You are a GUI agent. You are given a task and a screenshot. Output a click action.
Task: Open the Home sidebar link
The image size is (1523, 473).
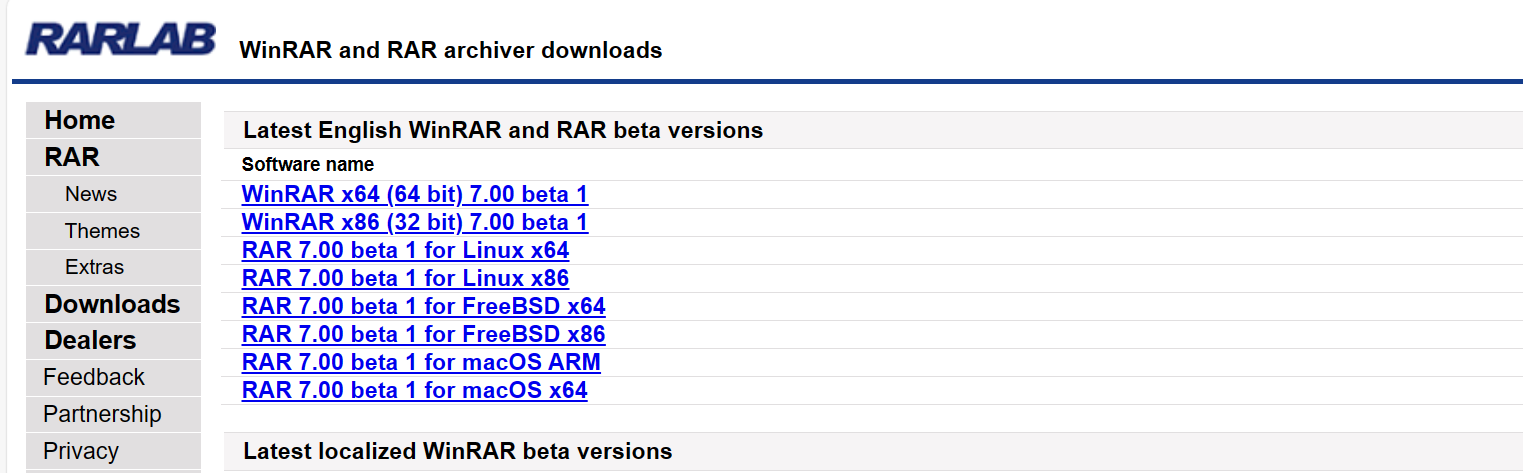pos(80,120)
